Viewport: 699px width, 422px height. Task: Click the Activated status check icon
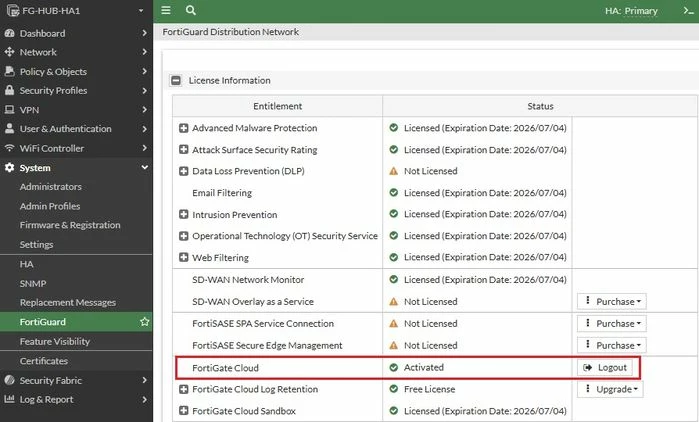394,367
